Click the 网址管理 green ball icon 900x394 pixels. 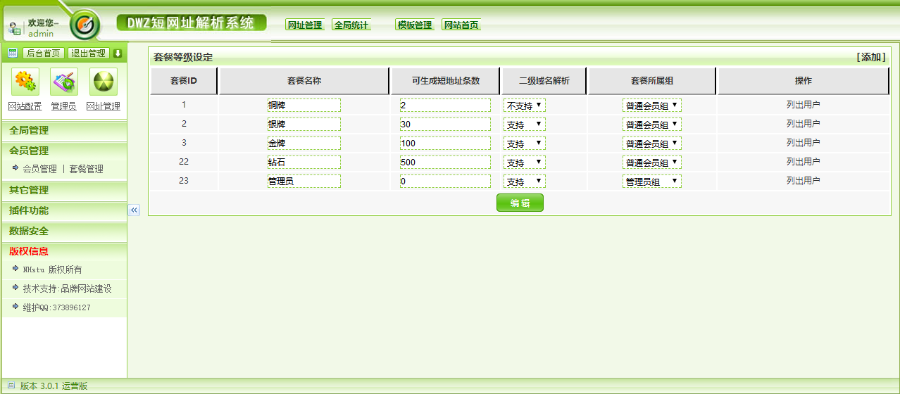(x=103, y=82)
